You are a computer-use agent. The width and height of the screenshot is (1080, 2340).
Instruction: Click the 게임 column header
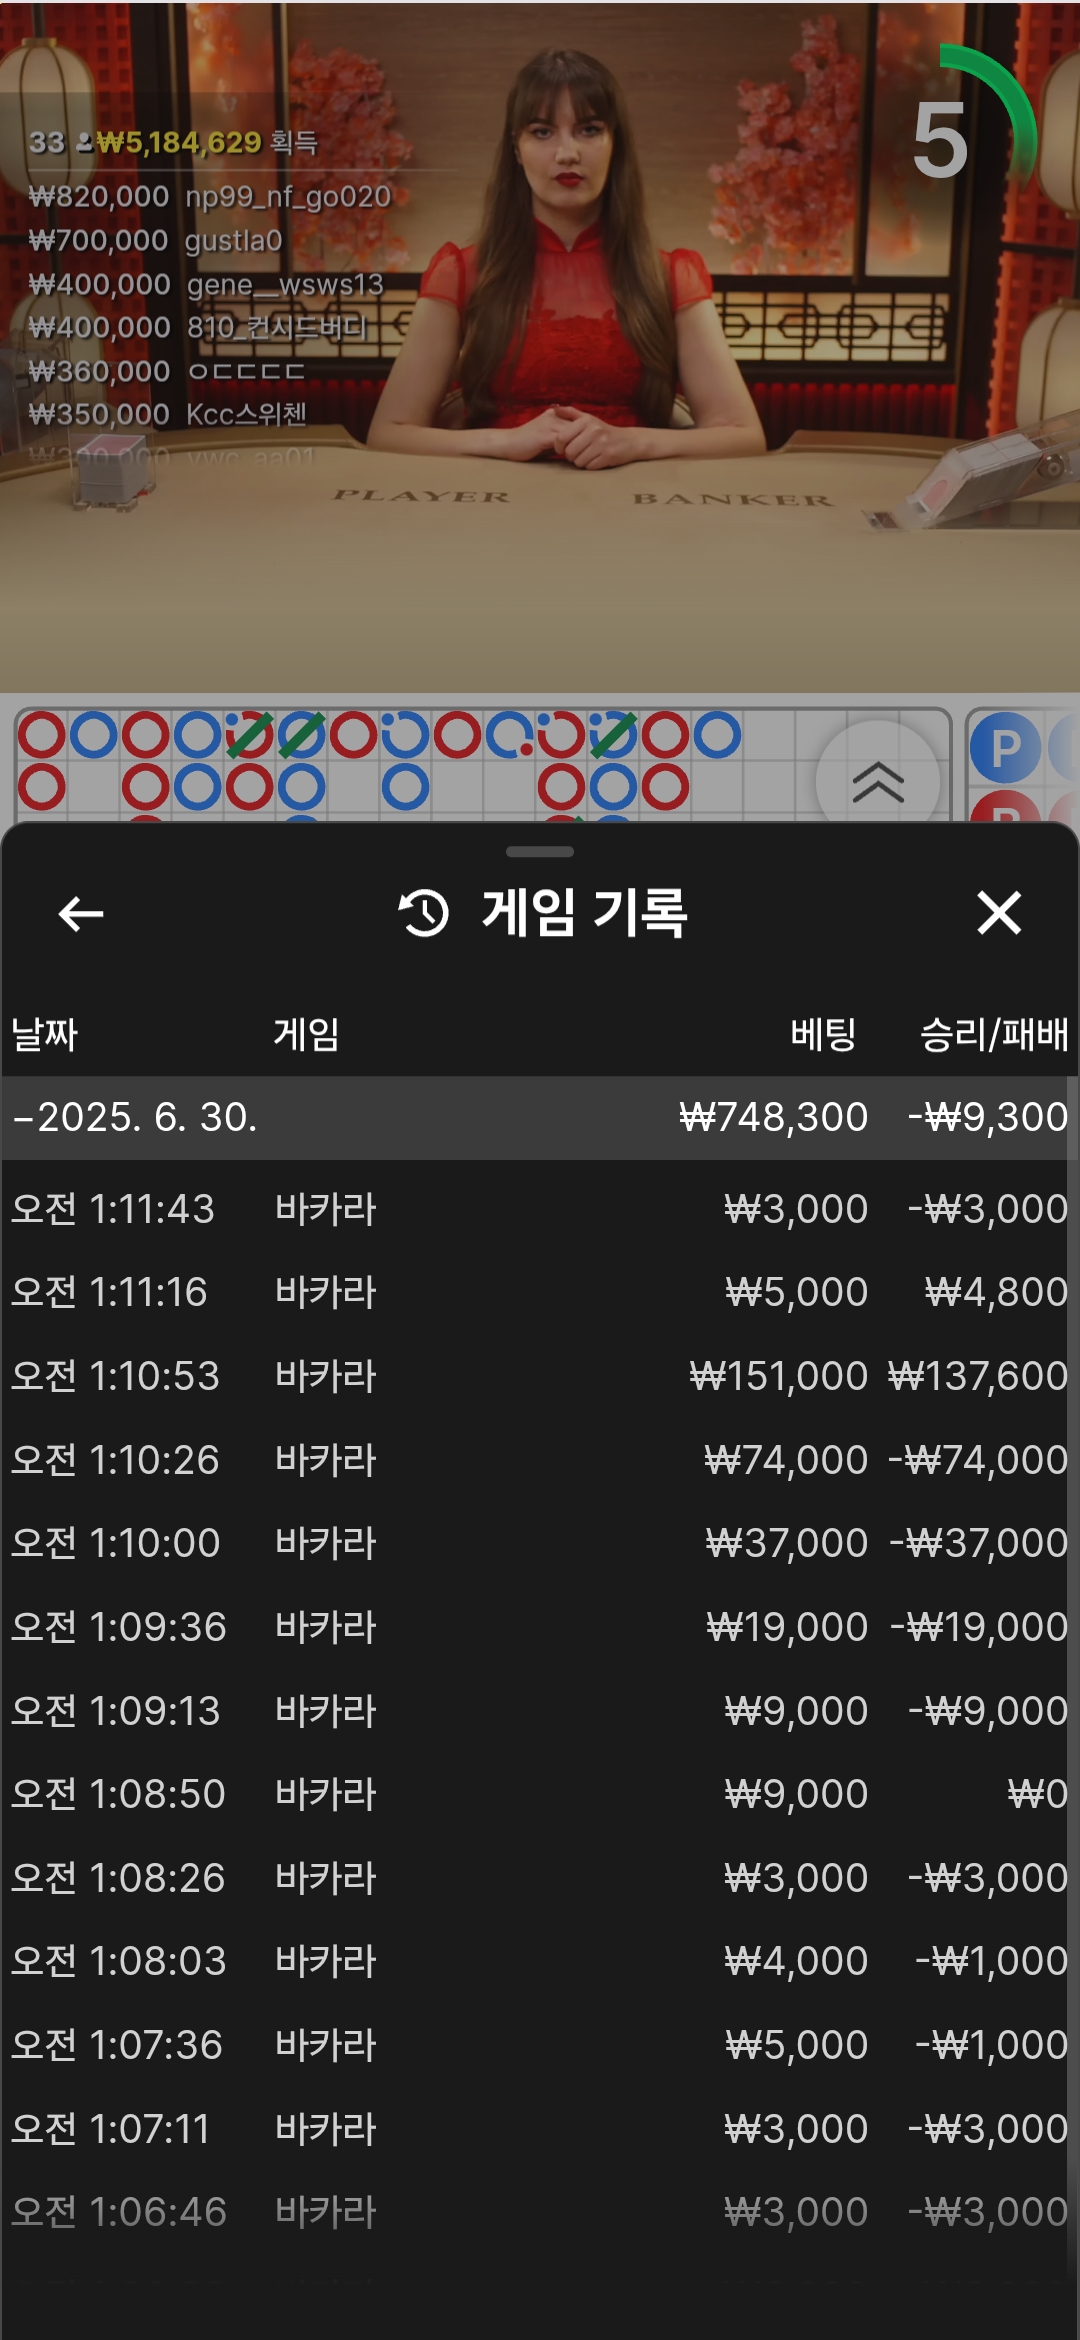coord(307,1034)
